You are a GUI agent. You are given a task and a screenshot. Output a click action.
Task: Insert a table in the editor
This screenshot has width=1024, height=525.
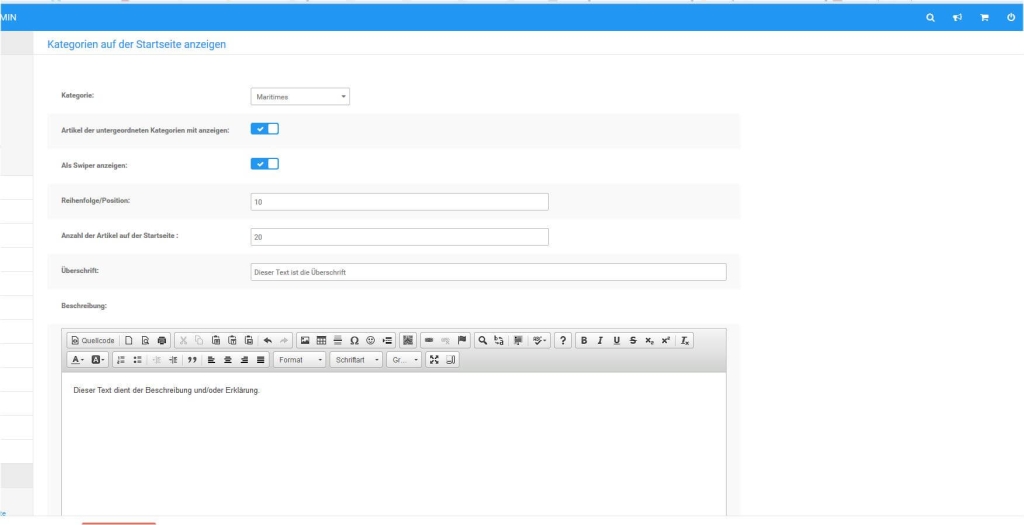[322, 340]
